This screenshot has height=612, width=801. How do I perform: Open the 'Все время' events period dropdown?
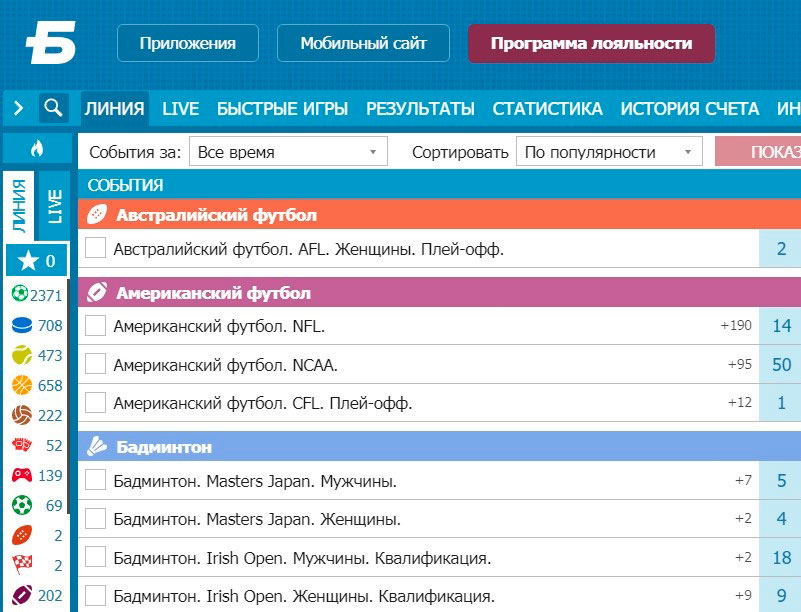click(x=290, y=151)
